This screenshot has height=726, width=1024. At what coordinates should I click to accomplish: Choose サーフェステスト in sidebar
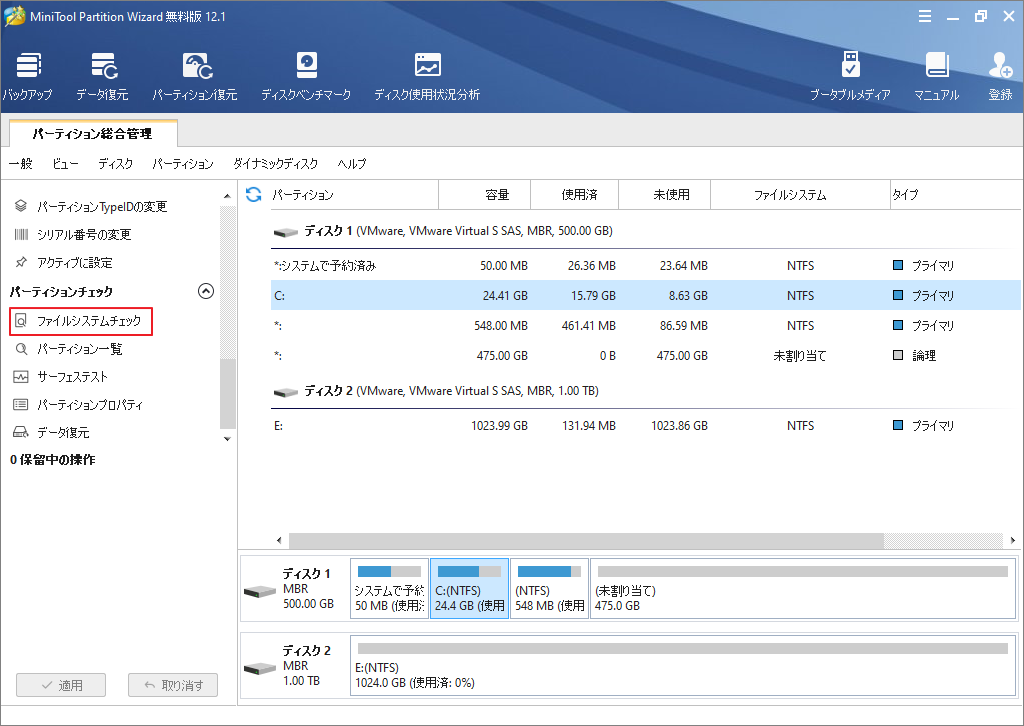[x=72, y=377]
